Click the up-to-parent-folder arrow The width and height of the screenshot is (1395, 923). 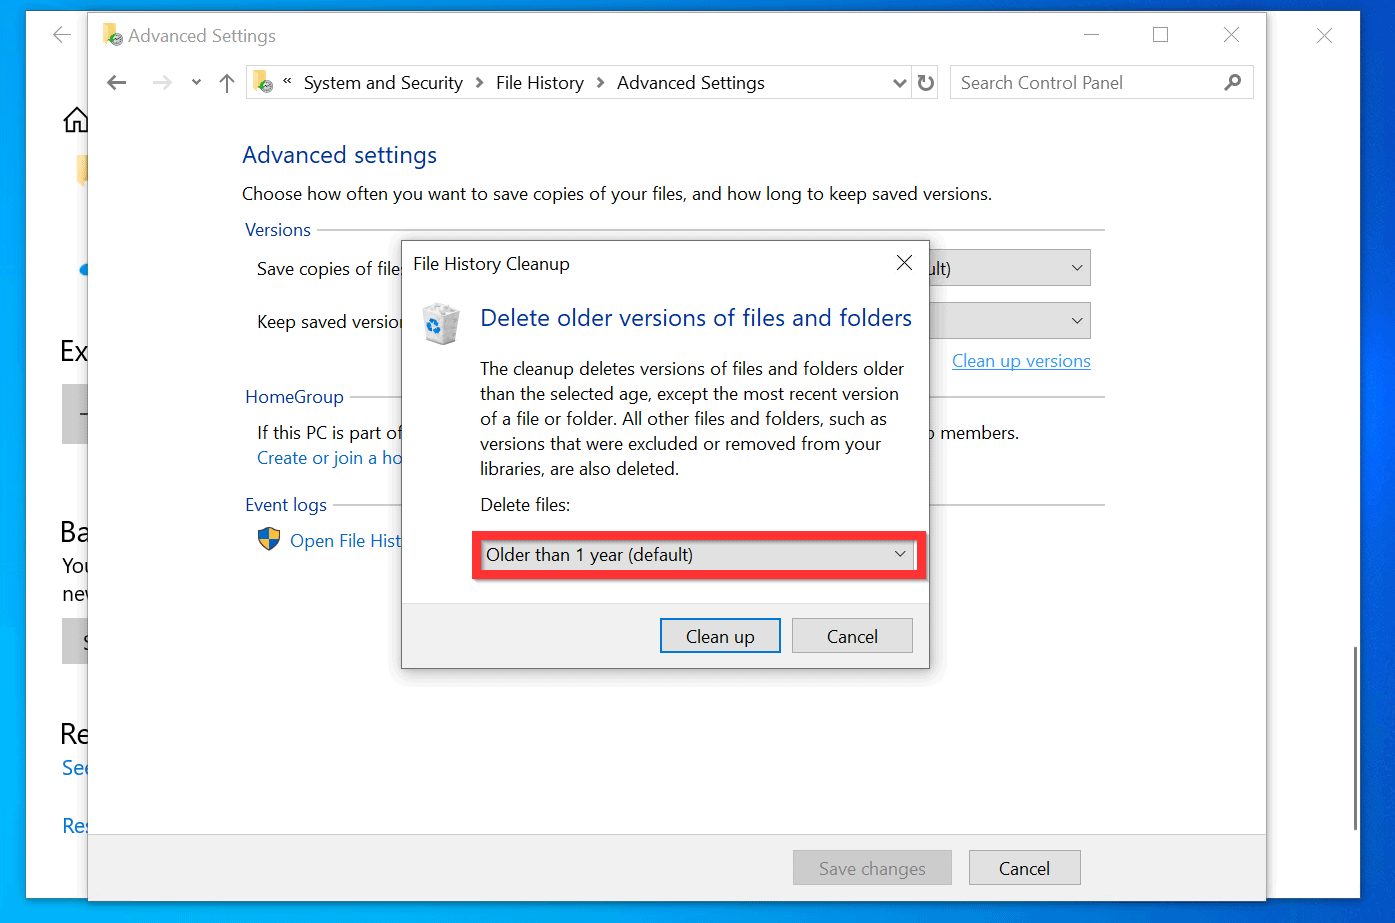[x=226, y=82]
